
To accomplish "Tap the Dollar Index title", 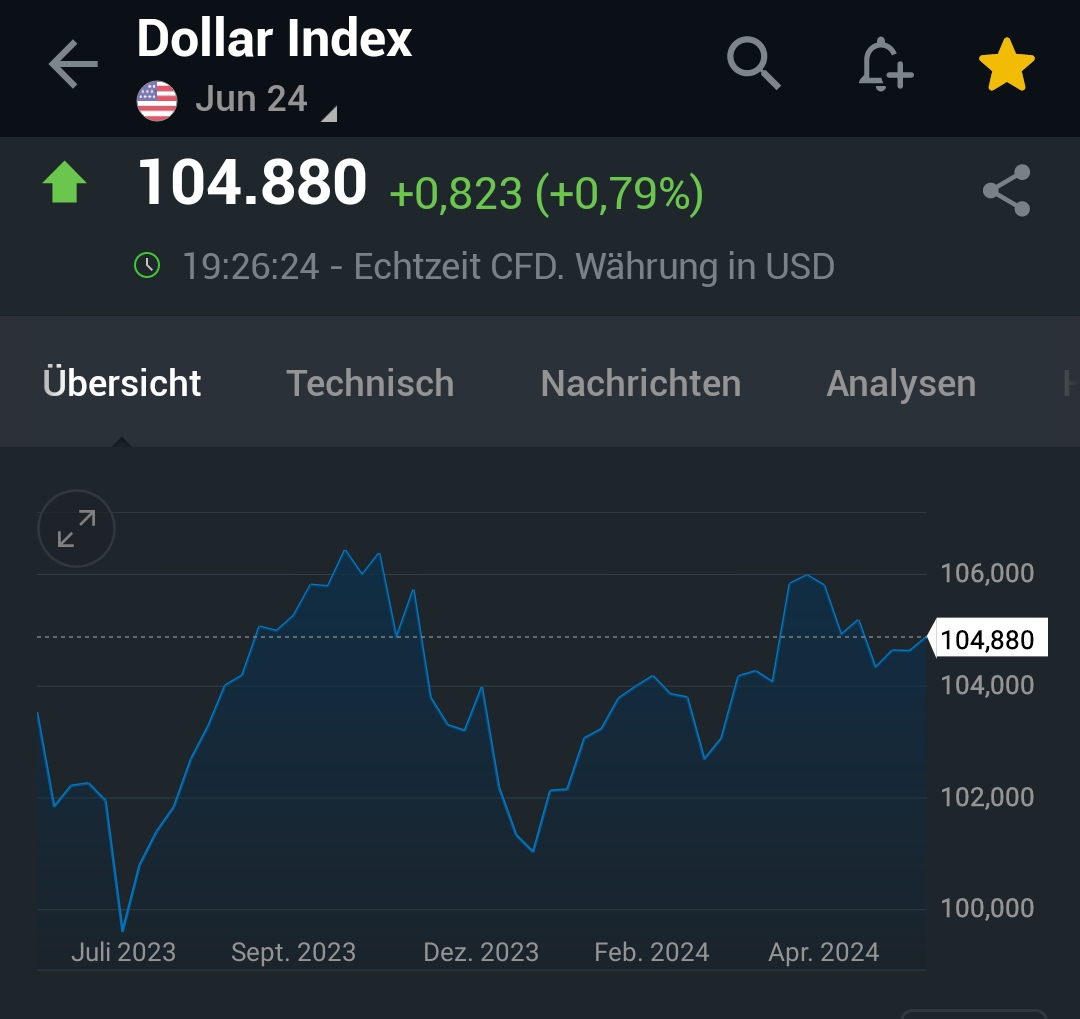I will (274, 40).
